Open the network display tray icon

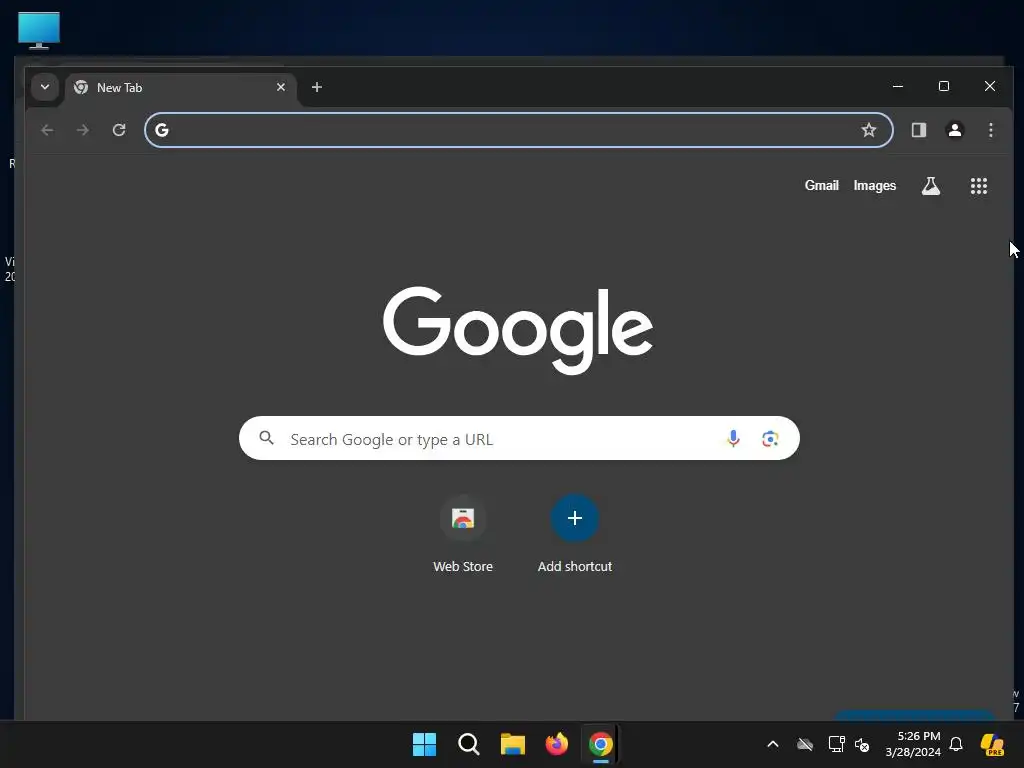pyautogui.click(x=836, y=744)
